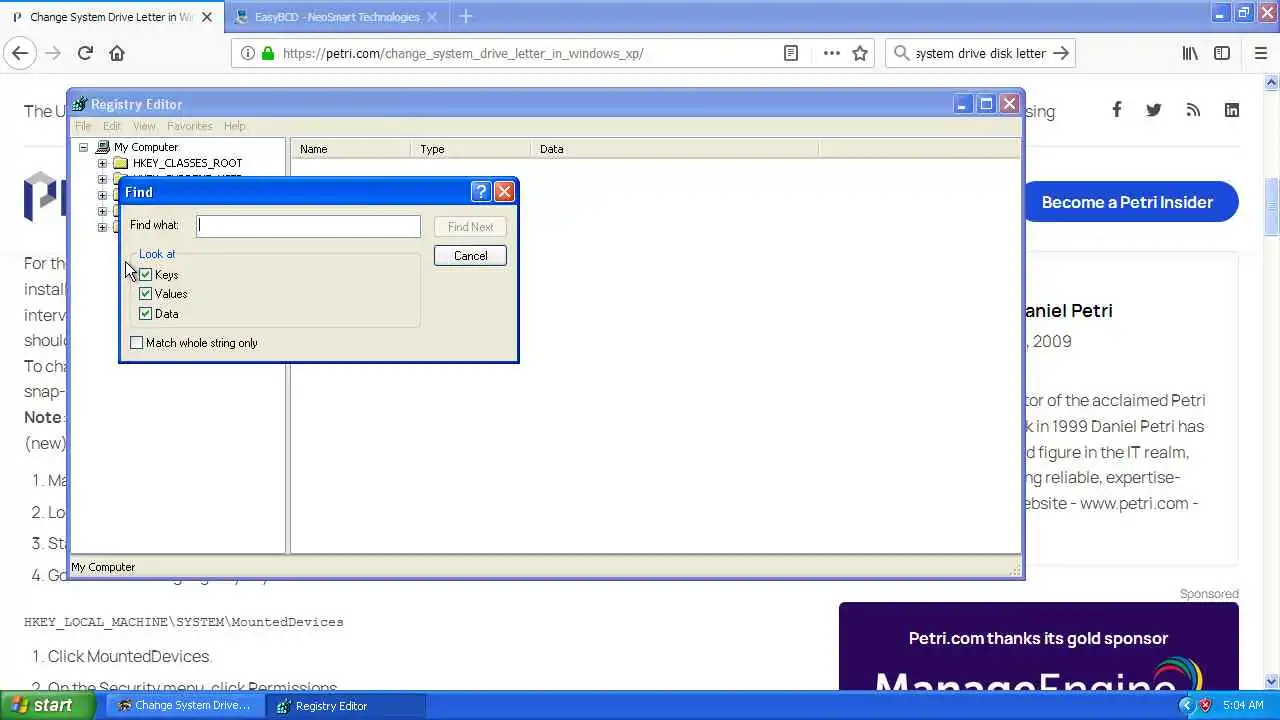The image size is (1280, 720).
Task: Open Firefox hamburger menu
Action: coord(1260,53)
